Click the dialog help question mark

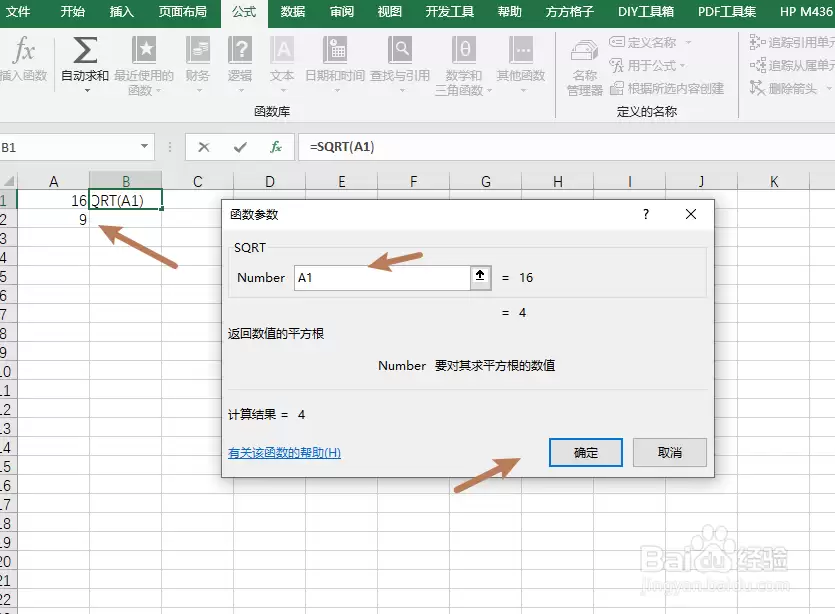tap(646, 215)
